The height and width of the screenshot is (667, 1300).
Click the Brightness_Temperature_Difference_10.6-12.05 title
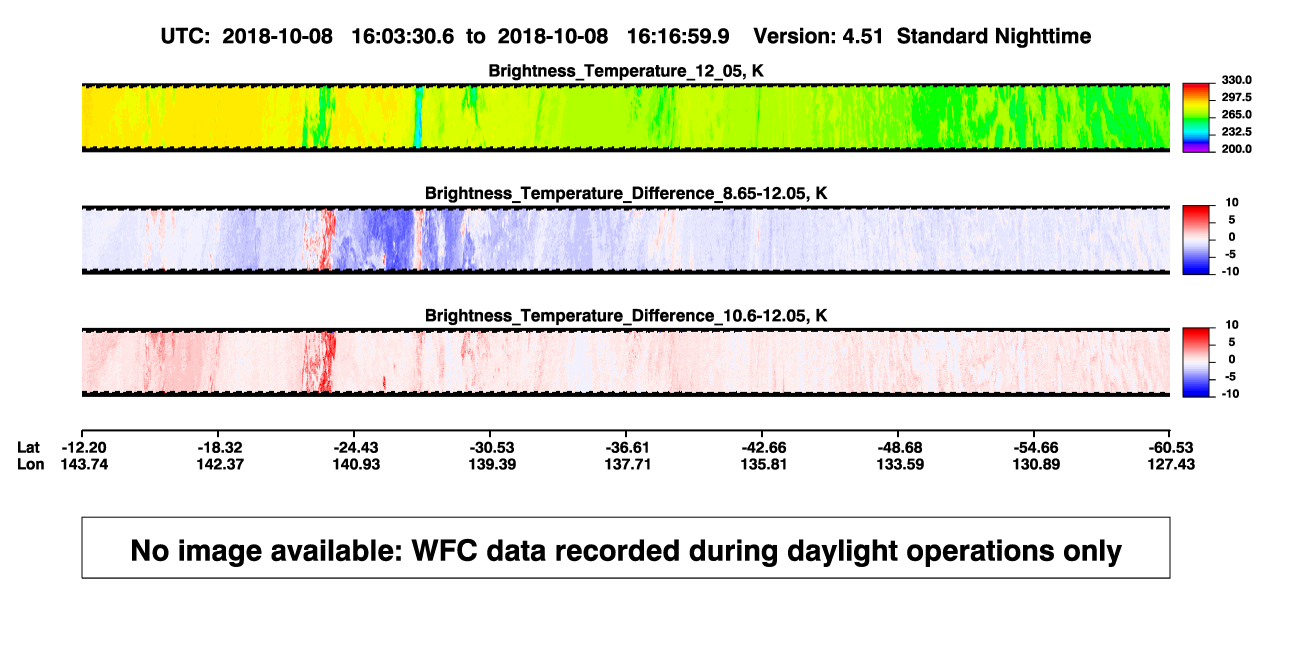(626, 316)
